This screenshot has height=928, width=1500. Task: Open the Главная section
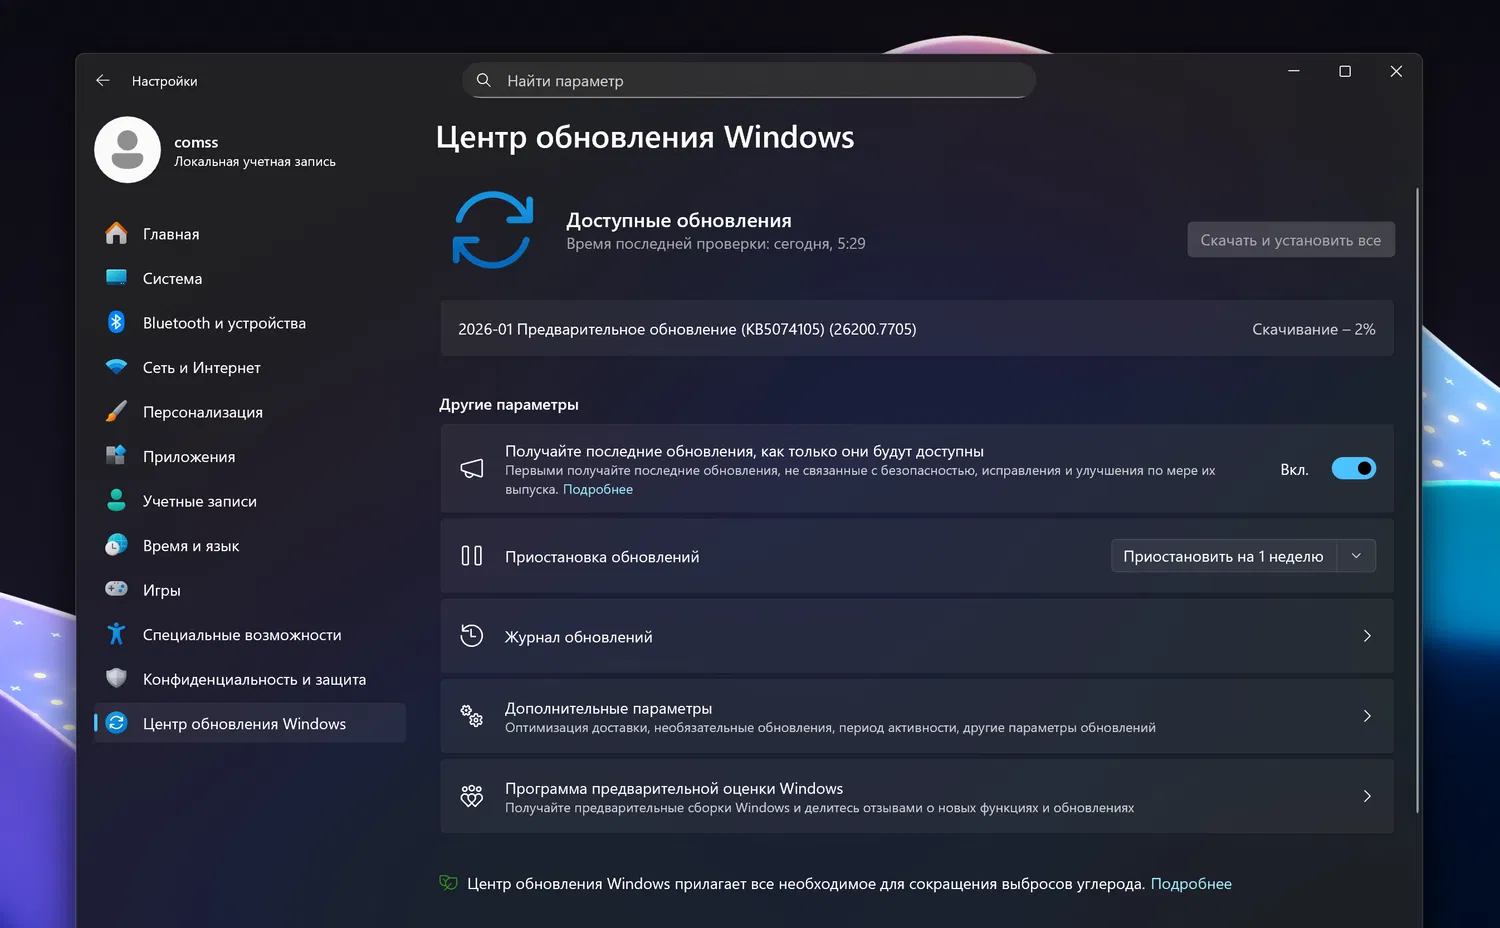[250, 234]
